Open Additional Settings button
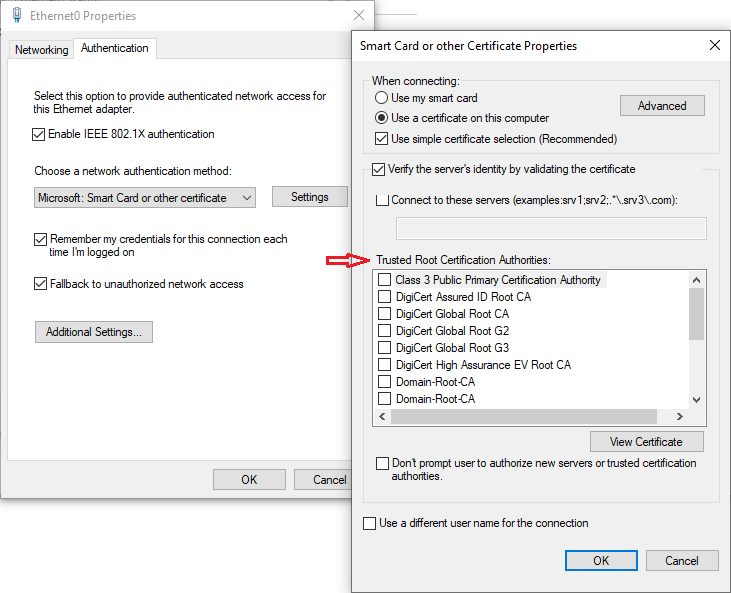The width and height of the screenshot is (731, 593). 94,332
